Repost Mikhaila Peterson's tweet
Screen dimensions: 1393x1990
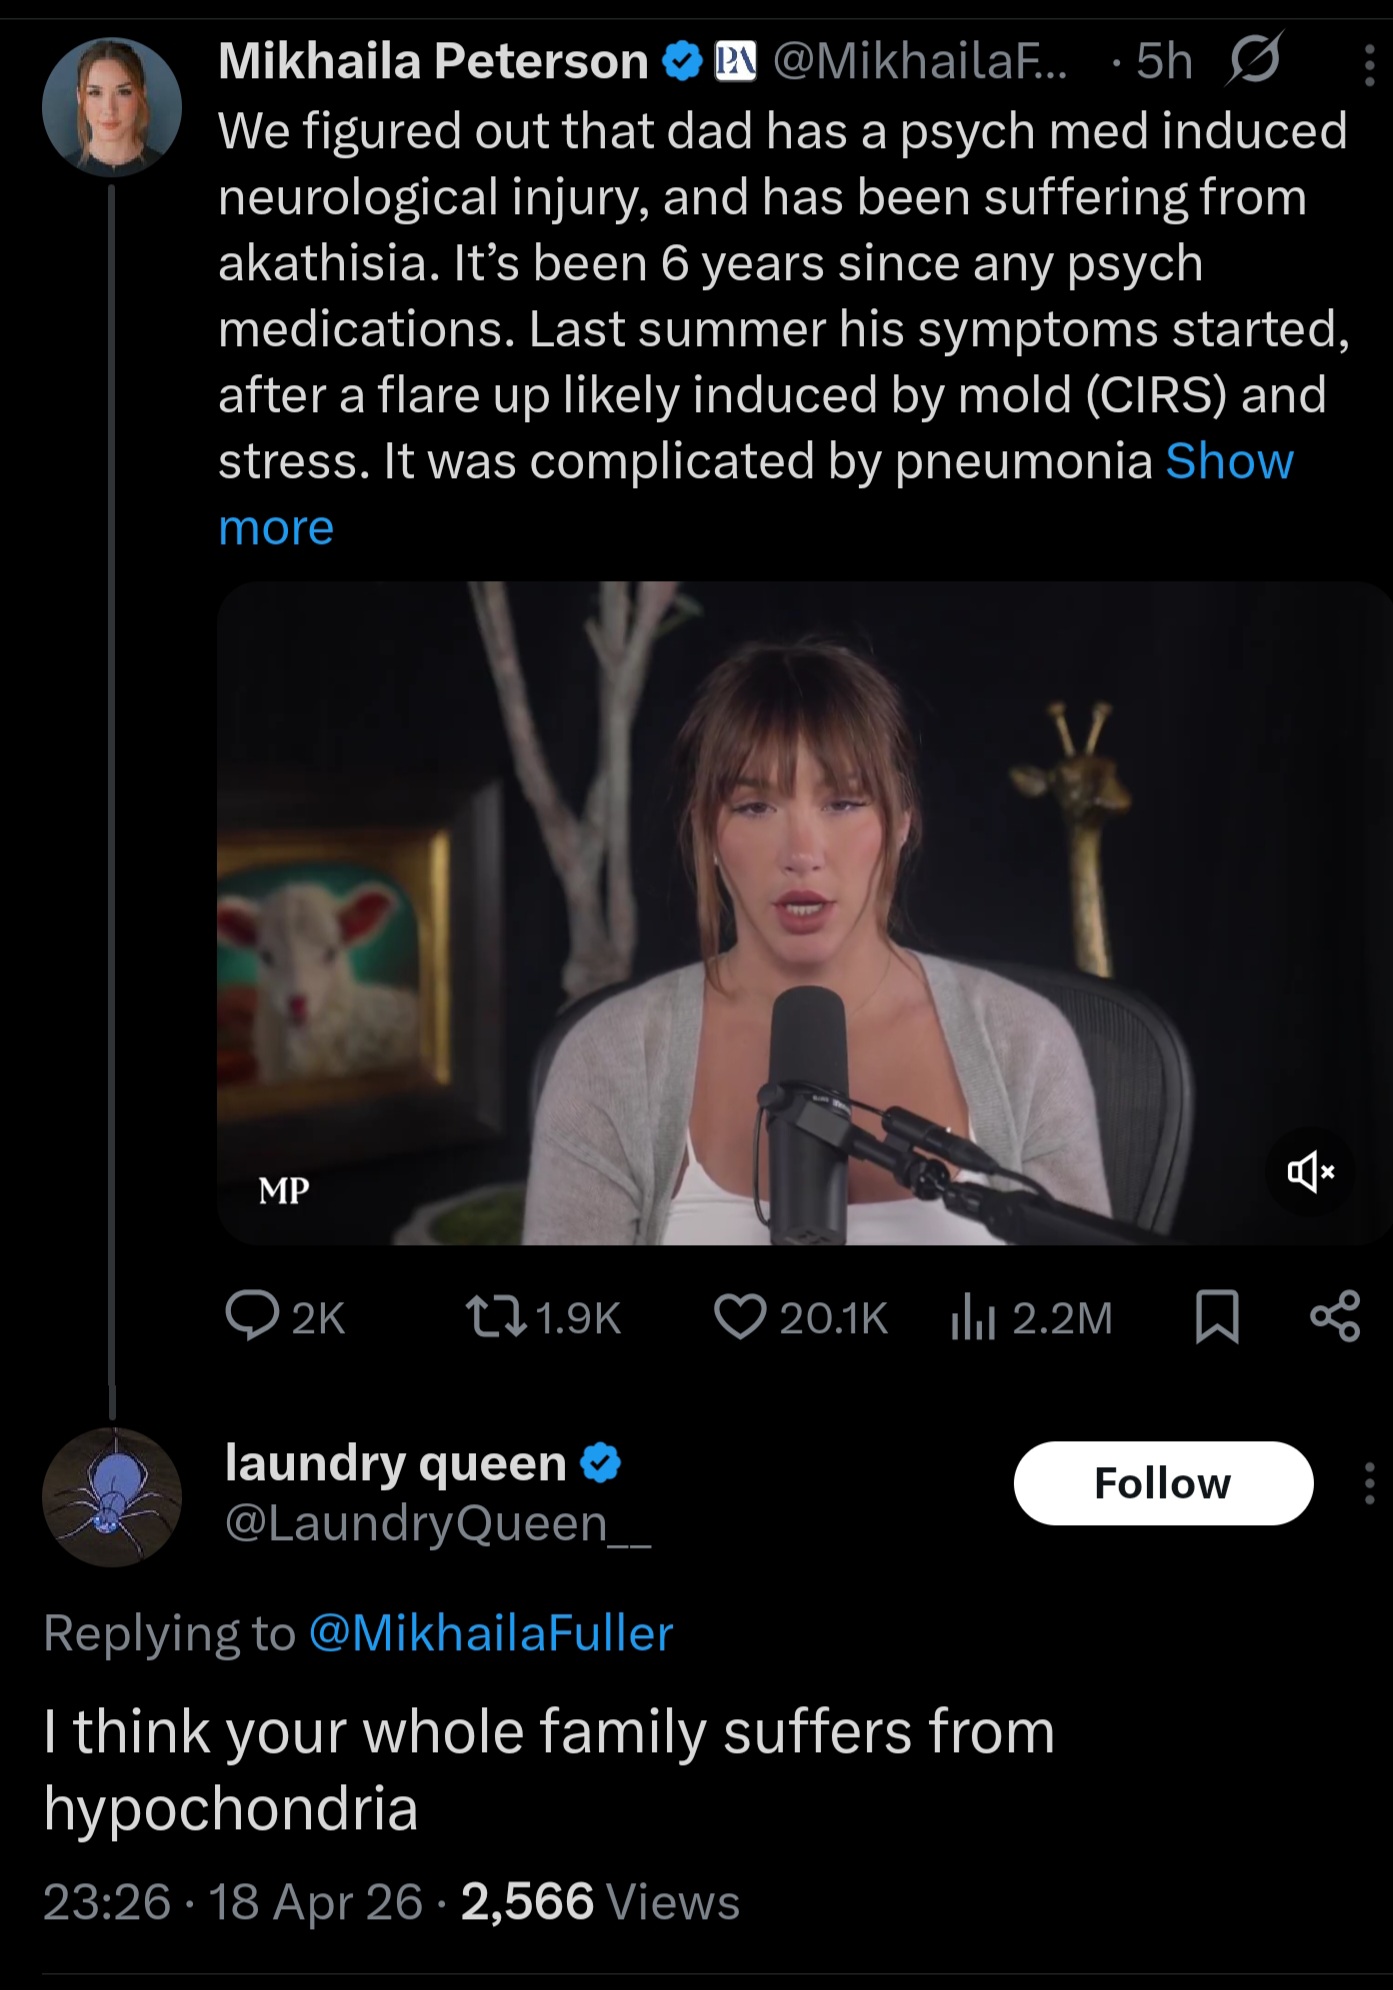(497, 1316)
